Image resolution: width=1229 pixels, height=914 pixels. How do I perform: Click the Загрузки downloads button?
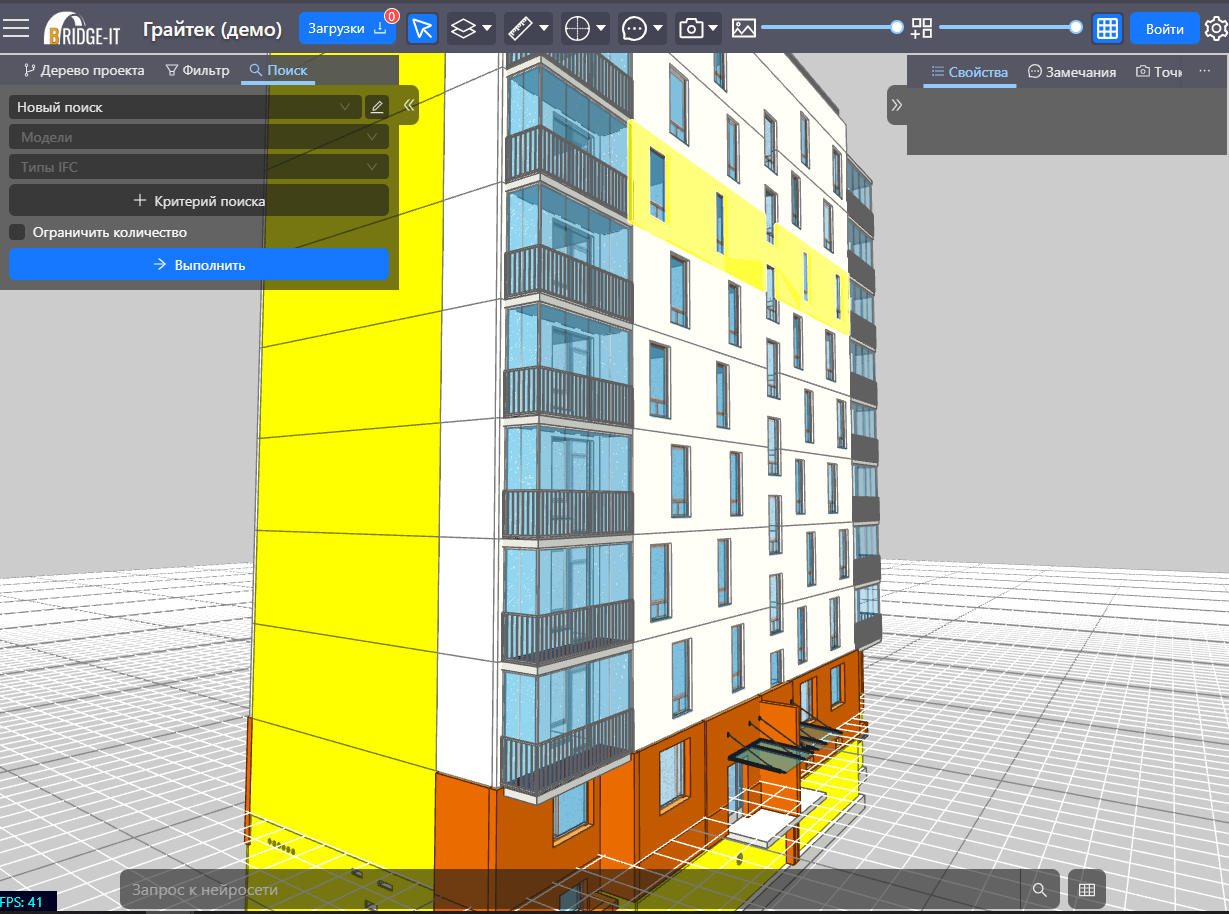click(347, 28)
